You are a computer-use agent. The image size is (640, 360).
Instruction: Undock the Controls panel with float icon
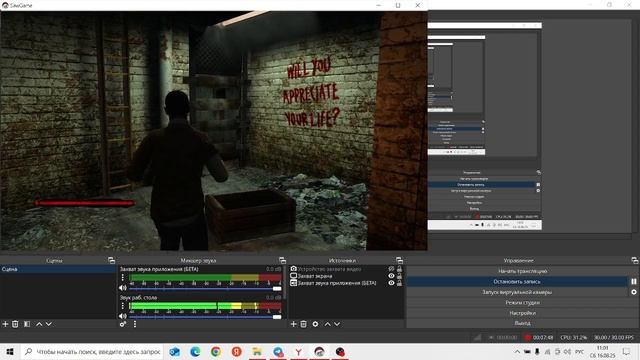coord(634,260)
